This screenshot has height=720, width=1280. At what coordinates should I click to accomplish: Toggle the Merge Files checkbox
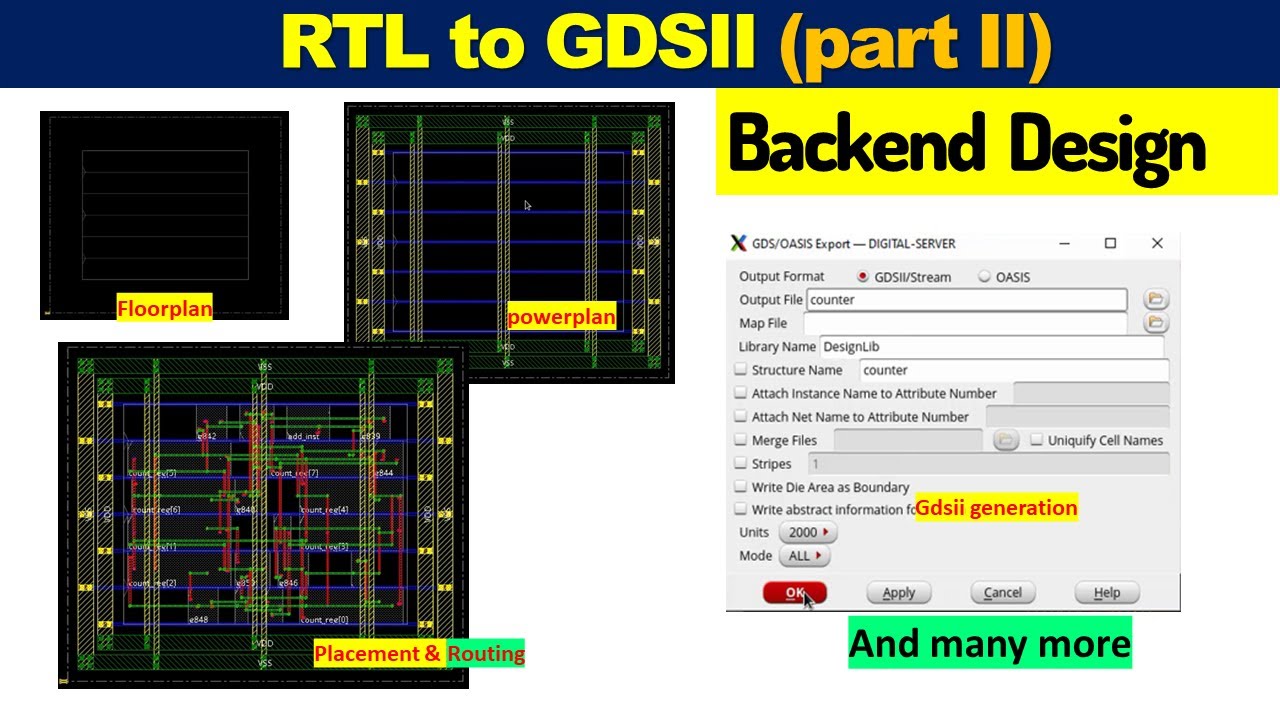point(741,440)
